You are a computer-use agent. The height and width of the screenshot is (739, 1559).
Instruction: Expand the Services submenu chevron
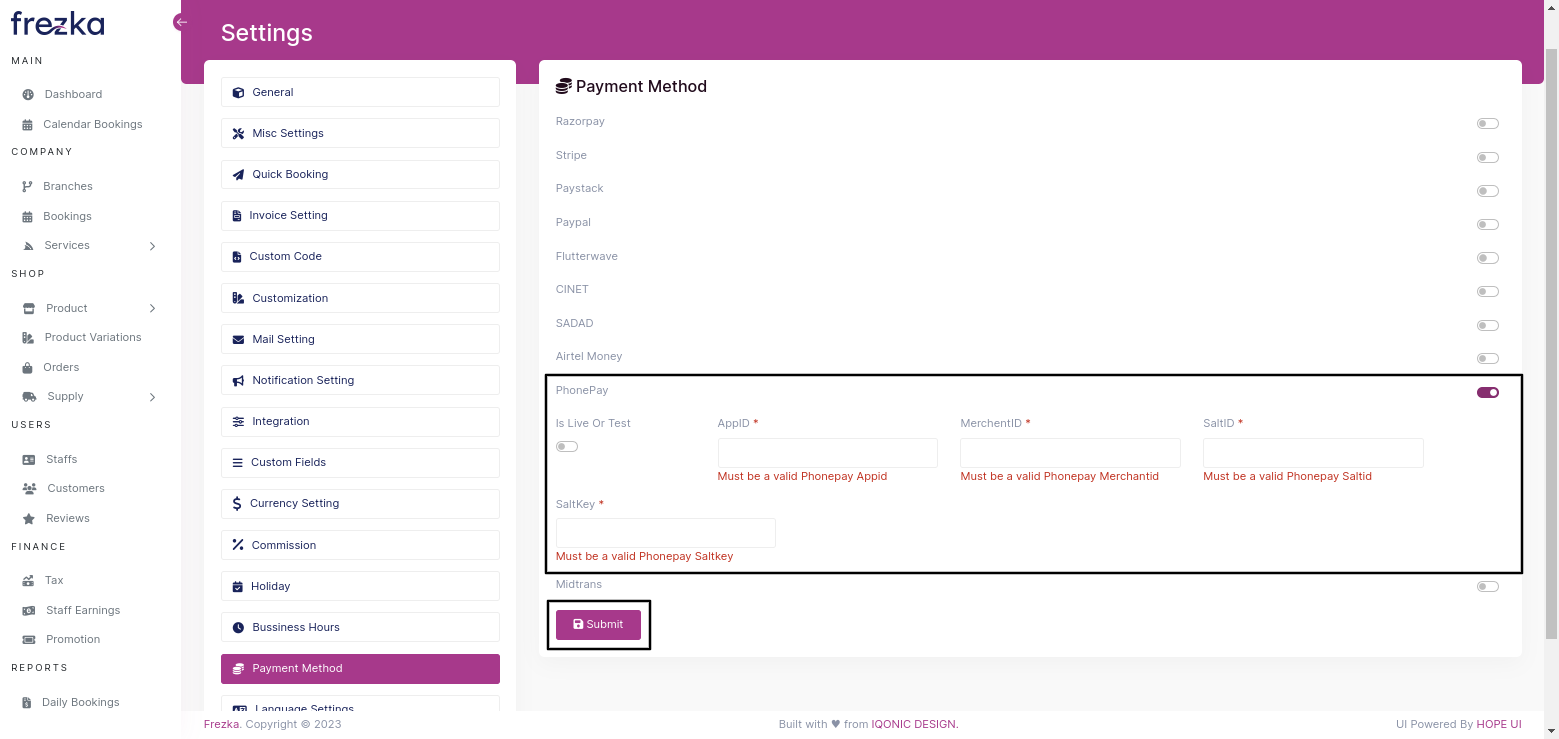(152, 246)
